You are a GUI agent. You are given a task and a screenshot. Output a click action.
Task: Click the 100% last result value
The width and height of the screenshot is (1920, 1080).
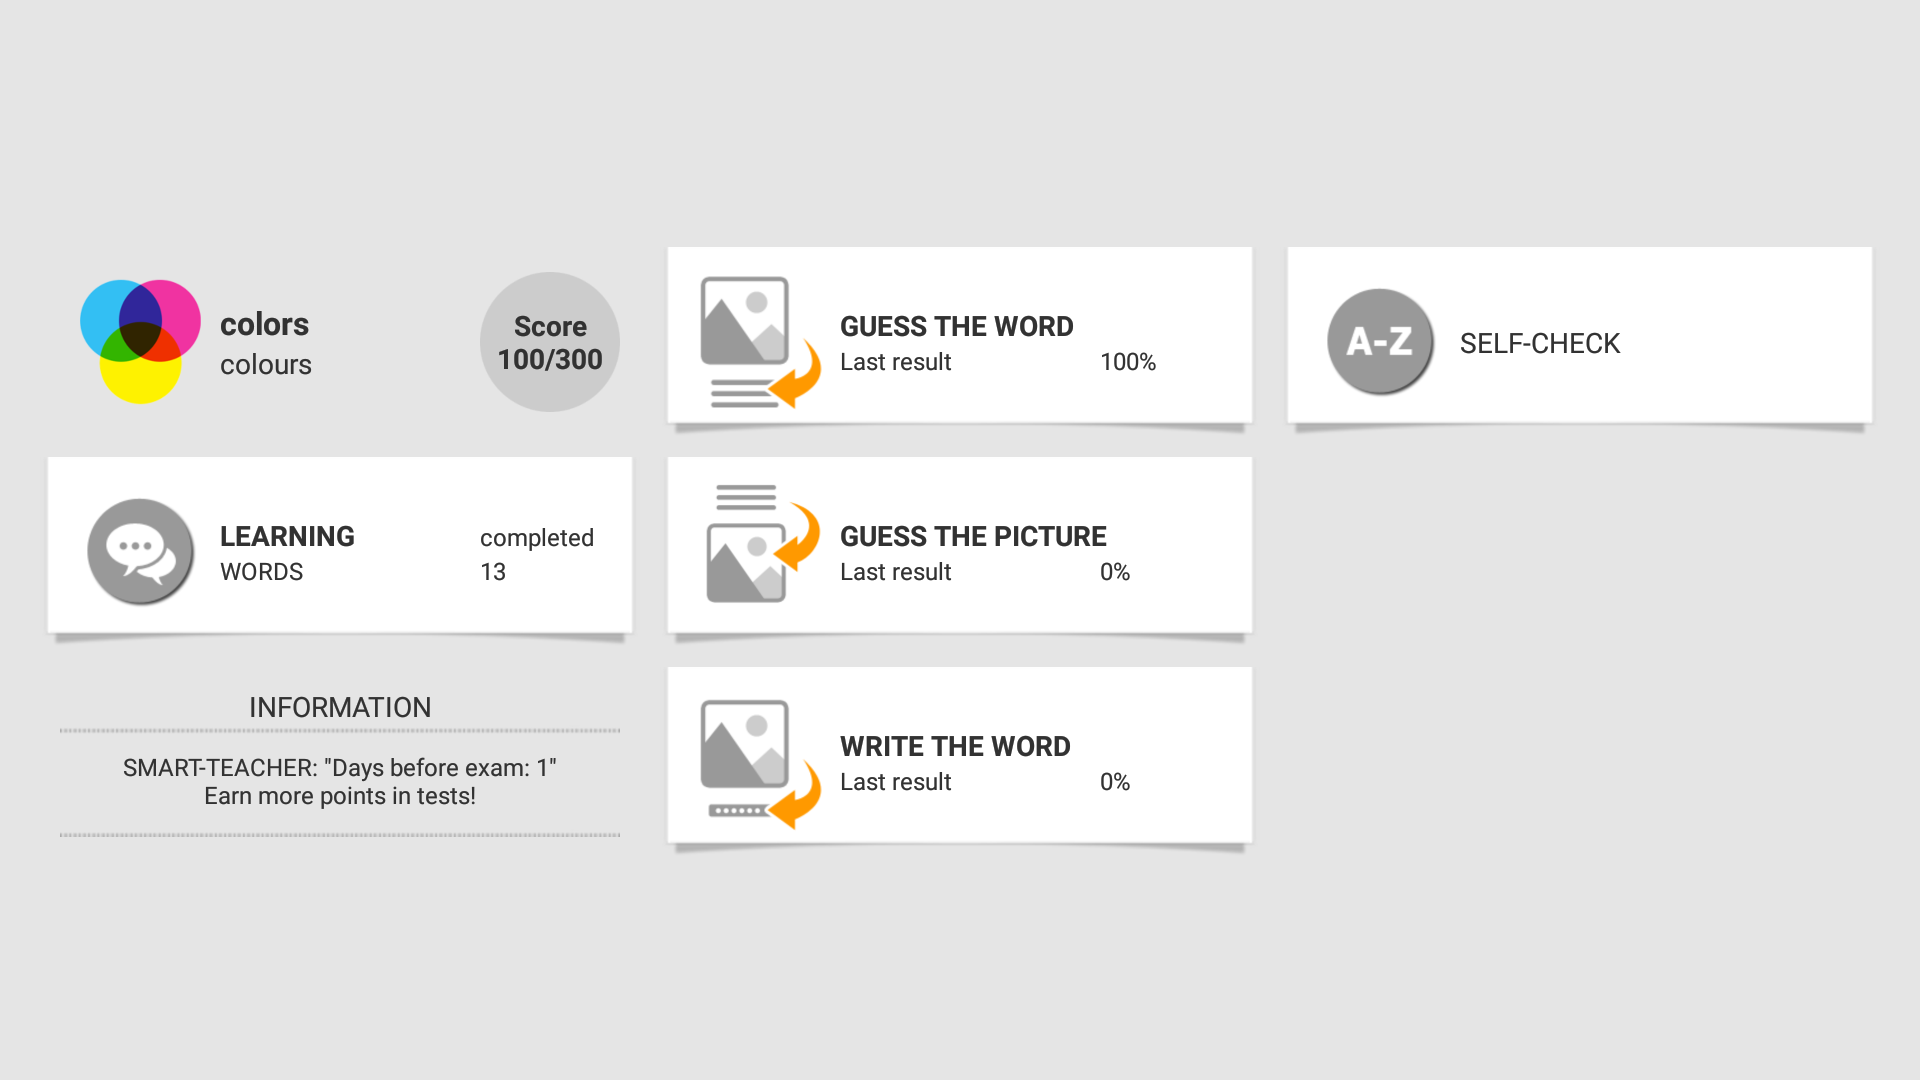click(x=1127, y=363)
